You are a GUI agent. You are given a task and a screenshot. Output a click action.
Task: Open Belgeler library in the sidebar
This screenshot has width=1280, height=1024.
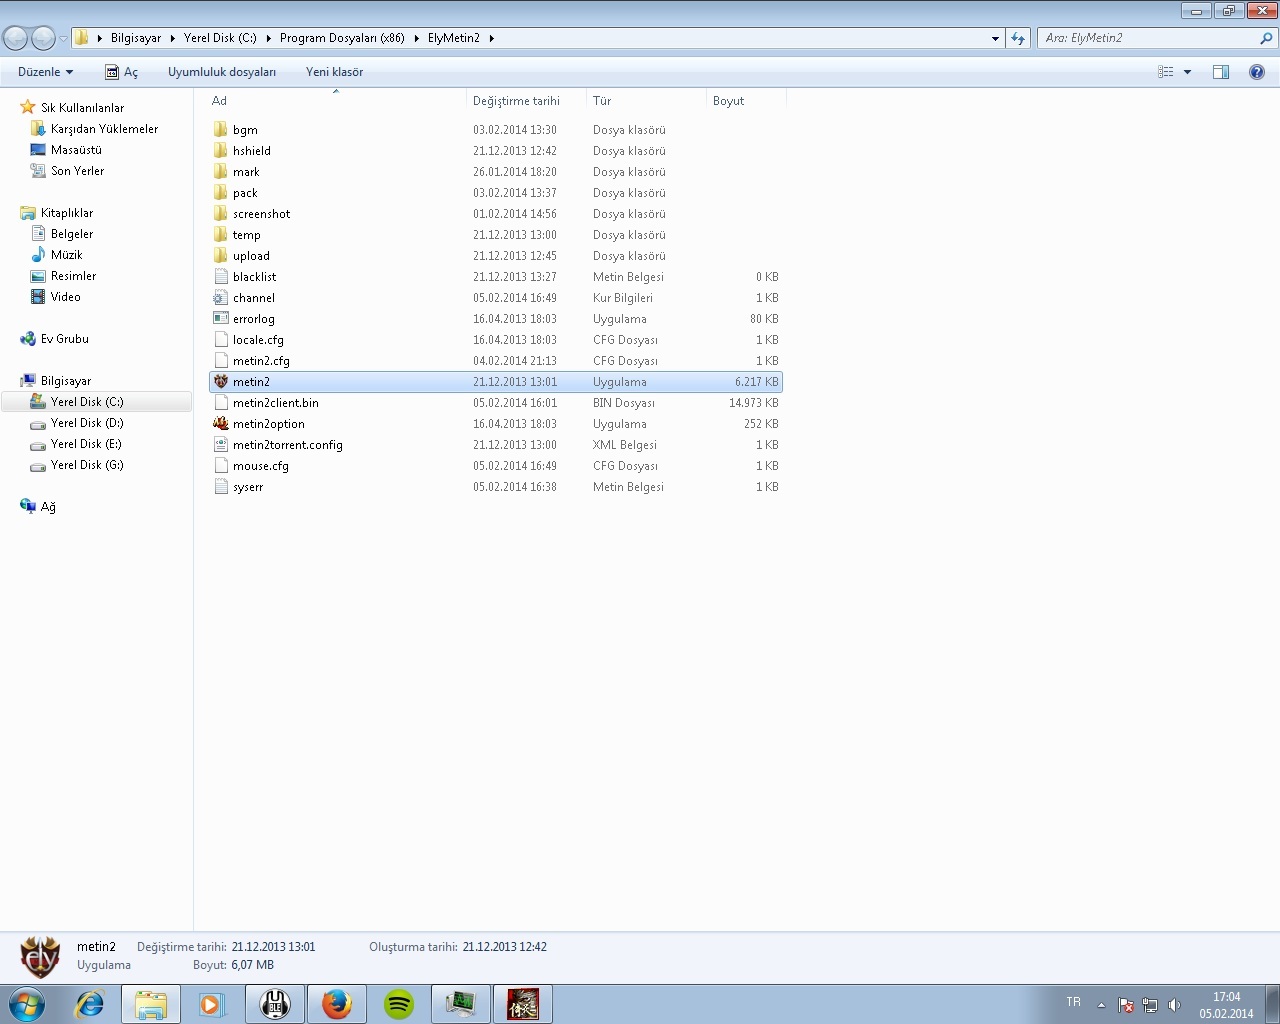tap(72, 234)
